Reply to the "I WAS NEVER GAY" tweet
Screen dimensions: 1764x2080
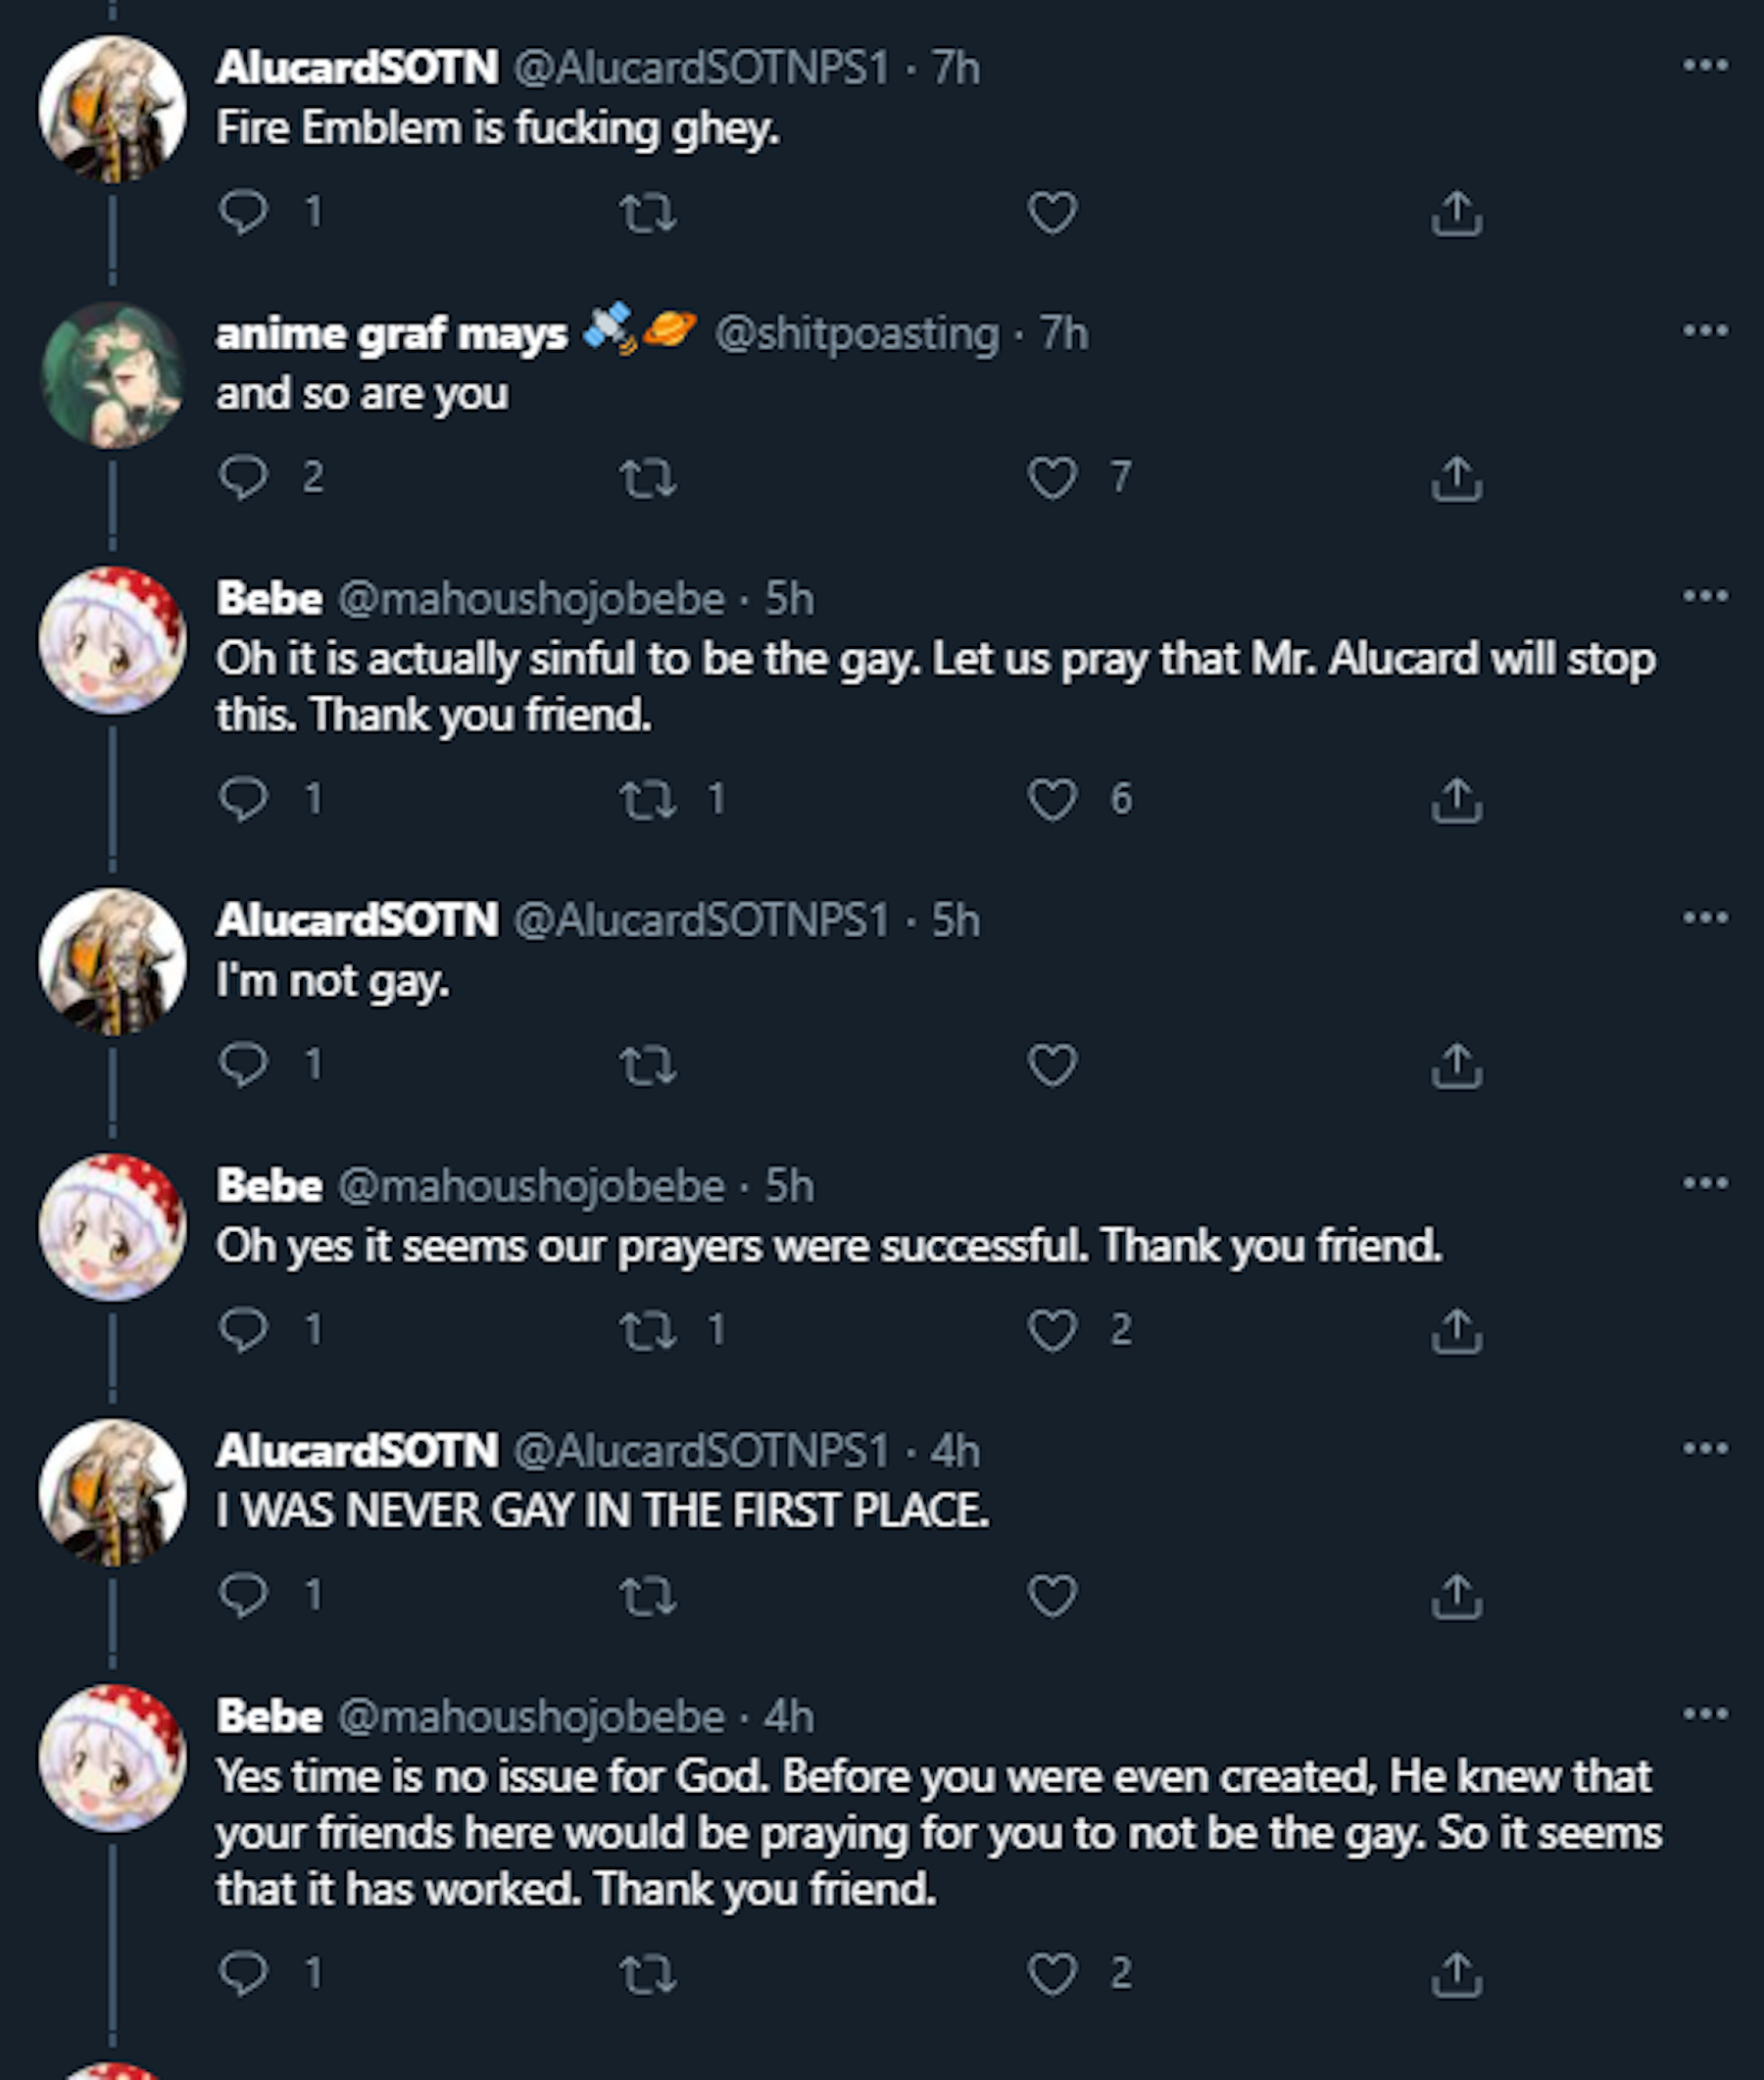243,1596
